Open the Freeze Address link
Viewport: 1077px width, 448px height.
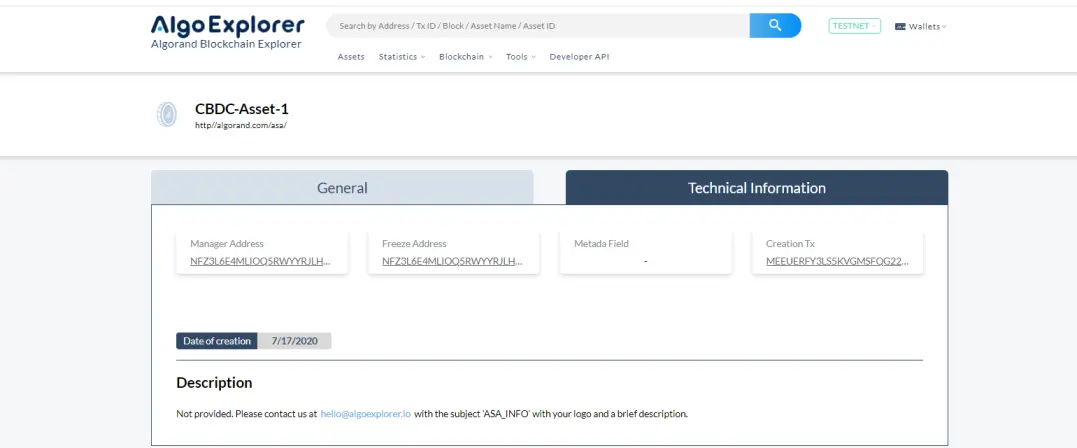click(453, 261)
